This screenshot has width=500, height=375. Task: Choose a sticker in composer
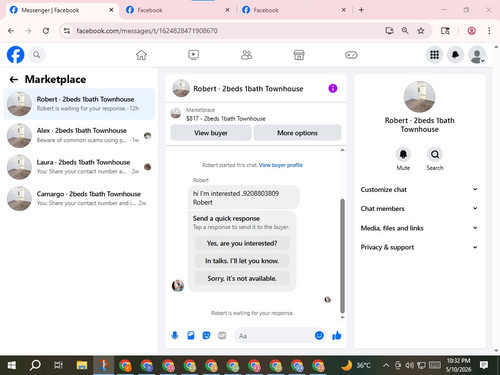click(206, 335)
